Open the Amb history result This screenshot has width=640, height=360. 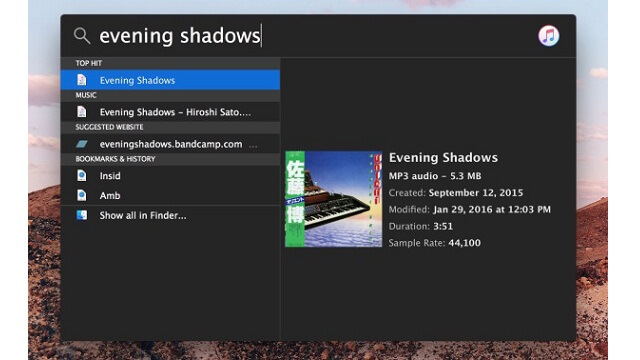[170, 196]
